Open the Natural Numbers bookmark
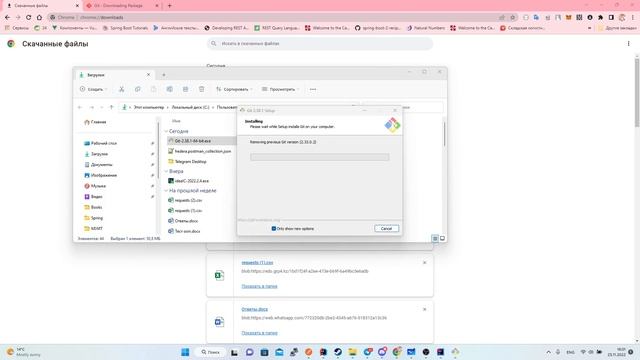The width and height of the screenshot is (640, 360). 426,28
